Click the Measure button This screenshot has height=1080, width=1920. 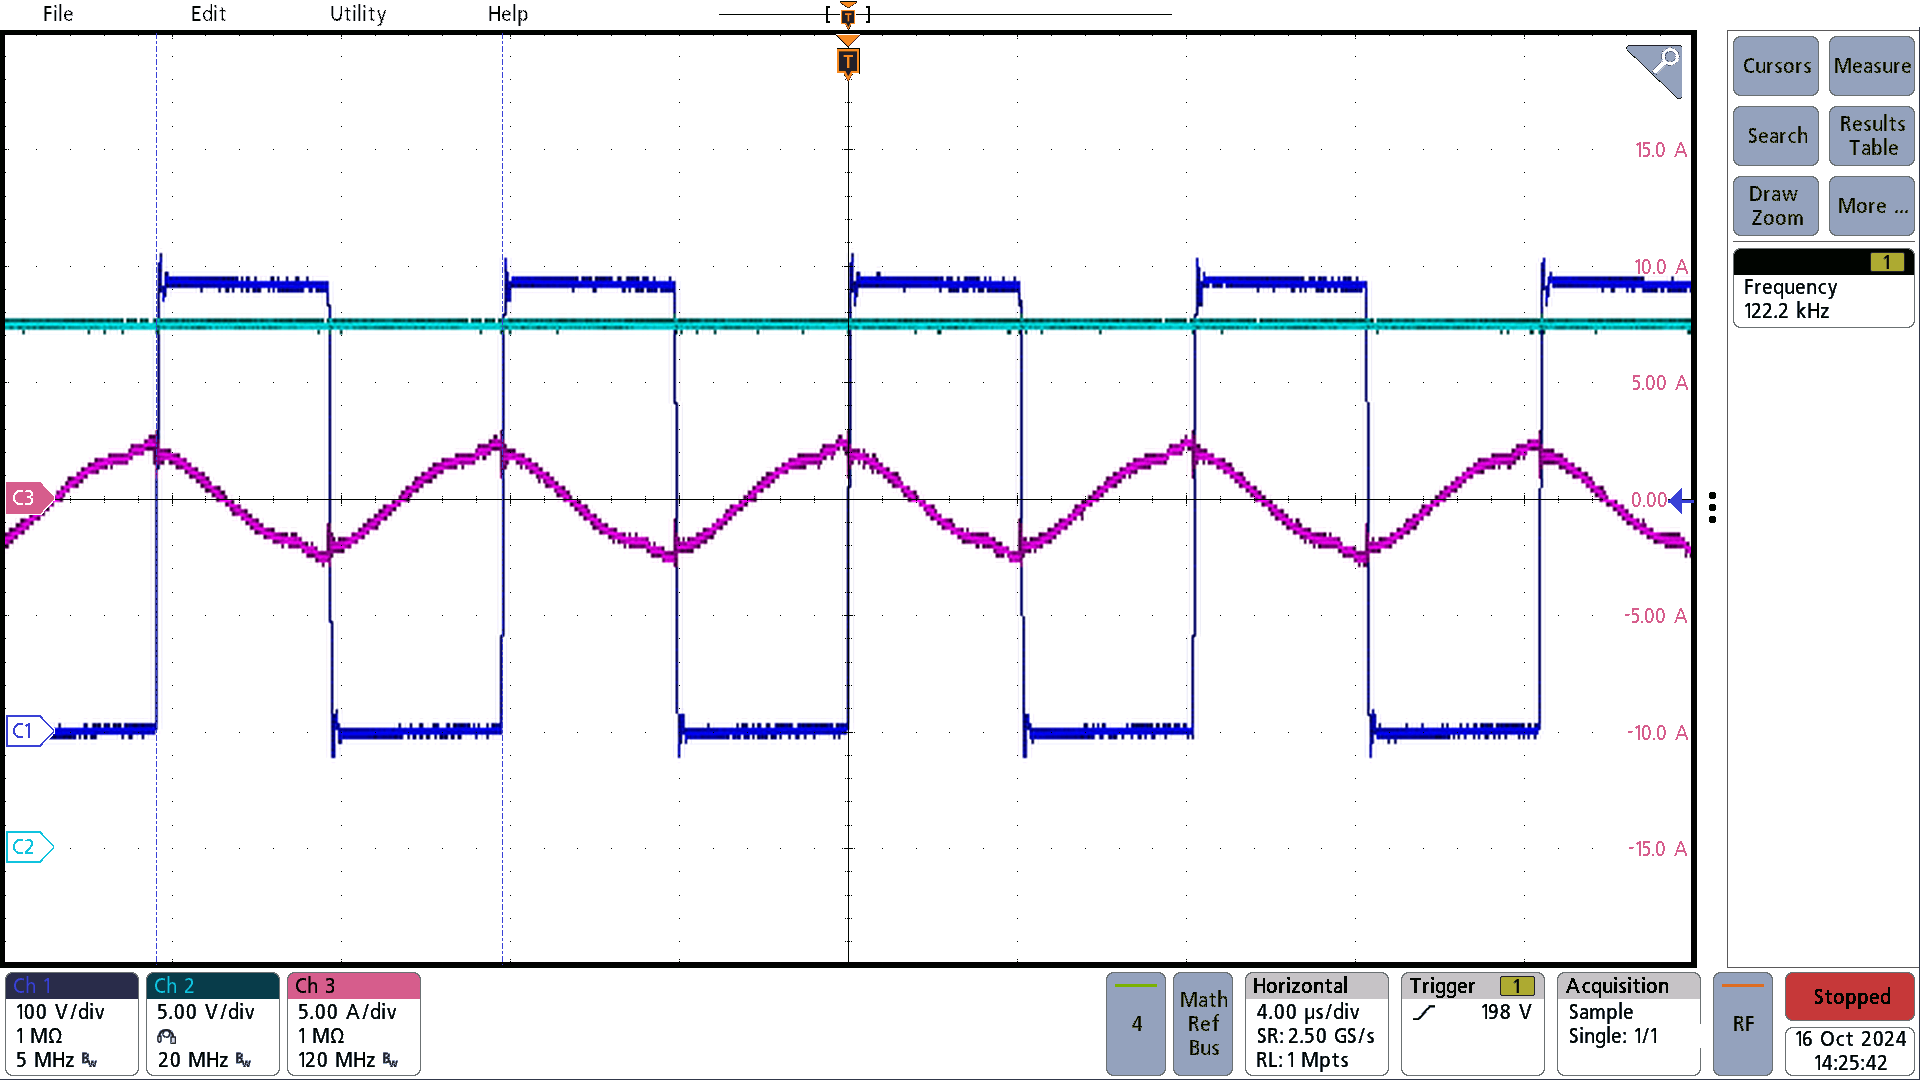tap(1871, 66)
